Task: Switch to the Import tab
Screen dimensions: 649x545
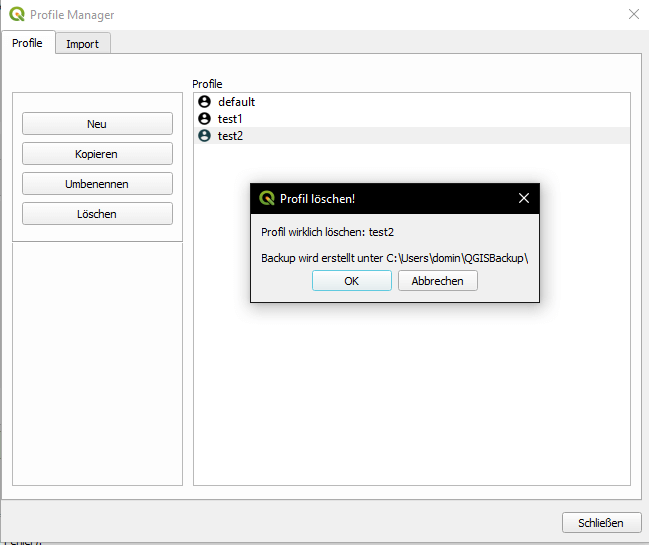Action: tap(82, 44)
